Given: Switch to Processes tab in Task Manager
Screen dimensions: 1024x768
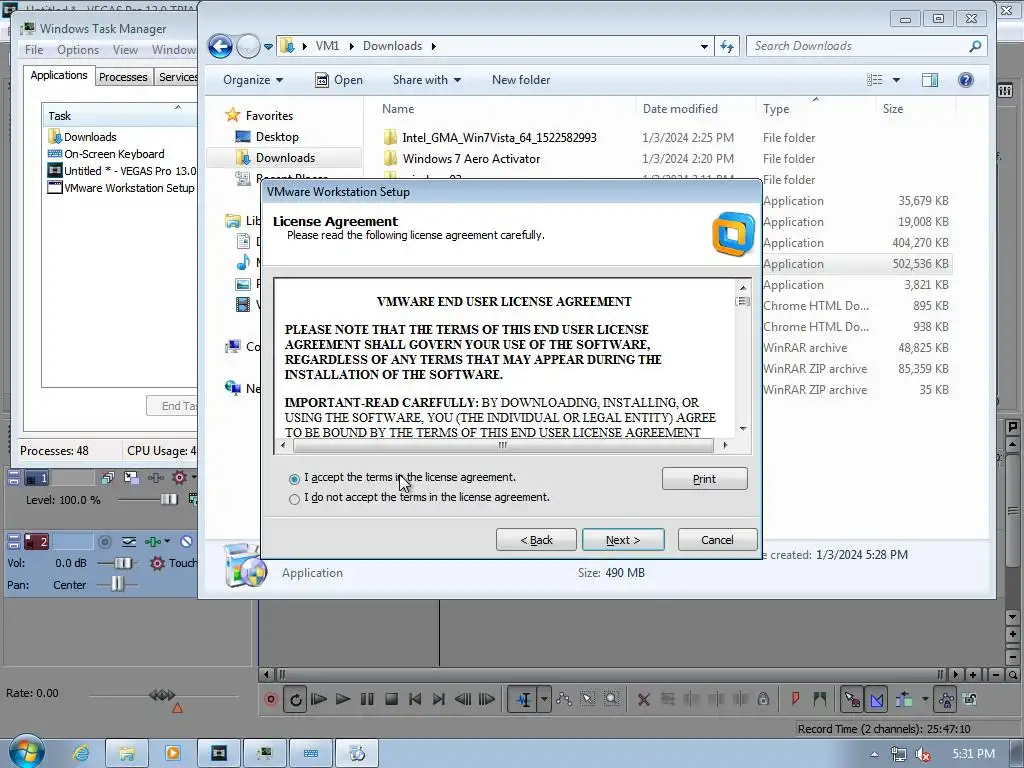Looking at the screenshot, I should [123, 77].
